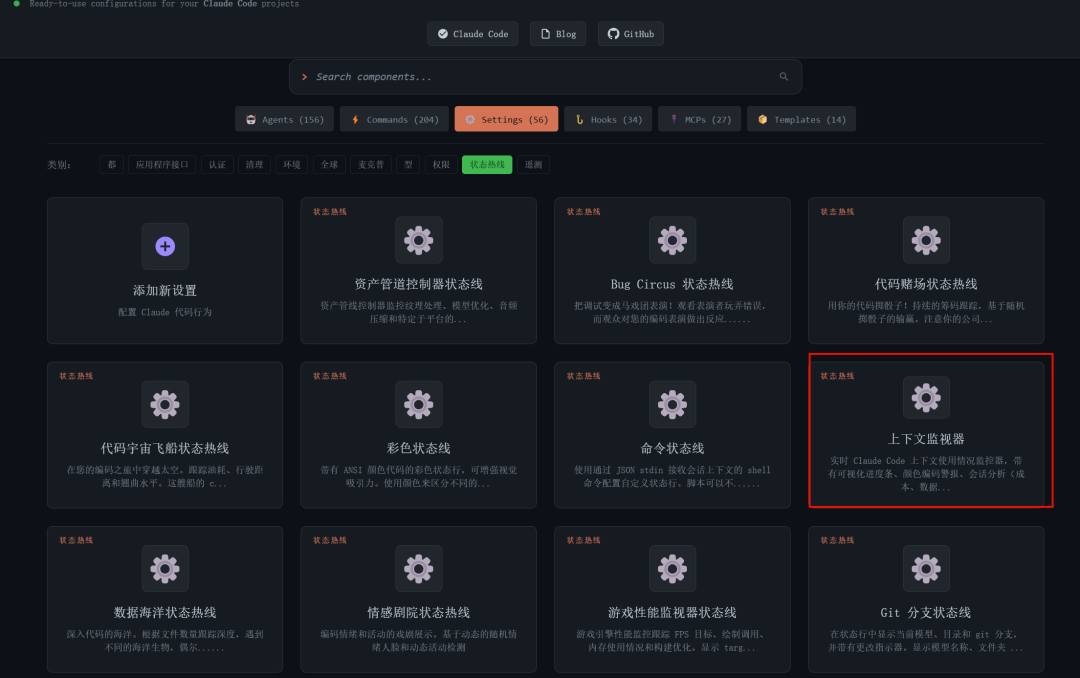
Task: Open the 情感剧院状态热线 title
Action: click(418, 613)
